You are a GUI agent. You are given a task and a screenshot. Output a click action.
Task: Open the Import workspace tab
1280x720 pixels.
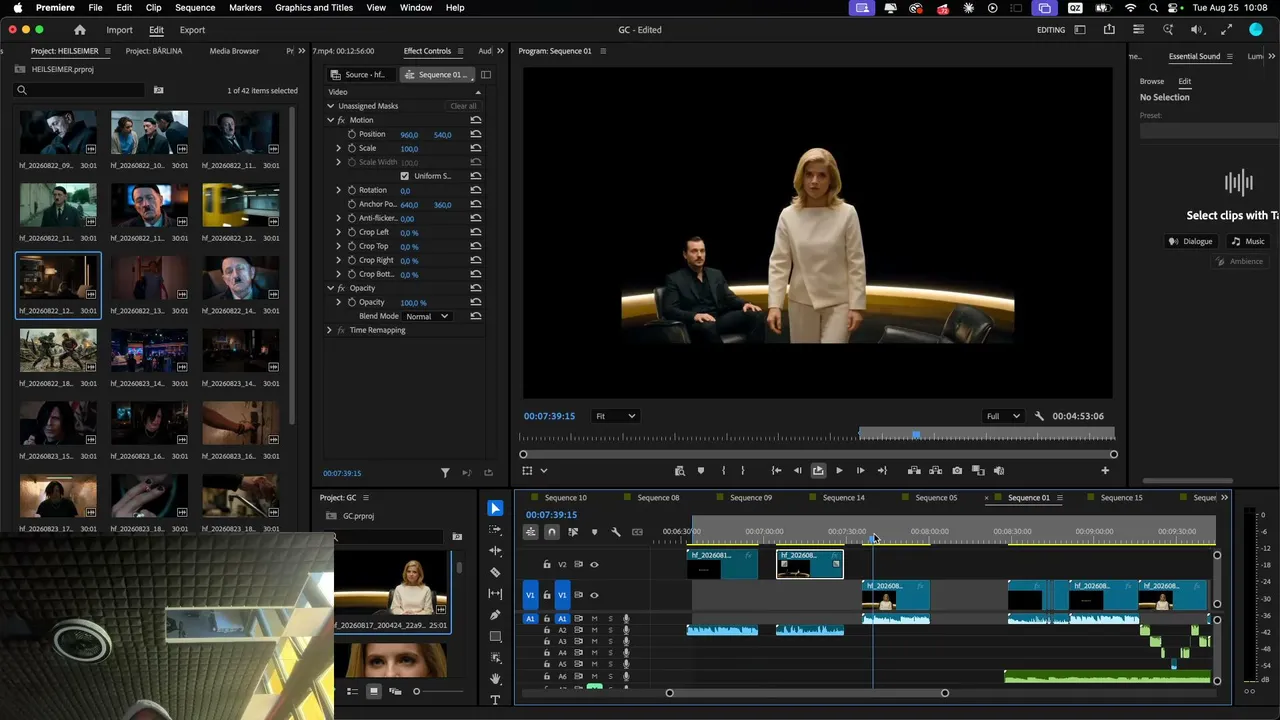119,30
